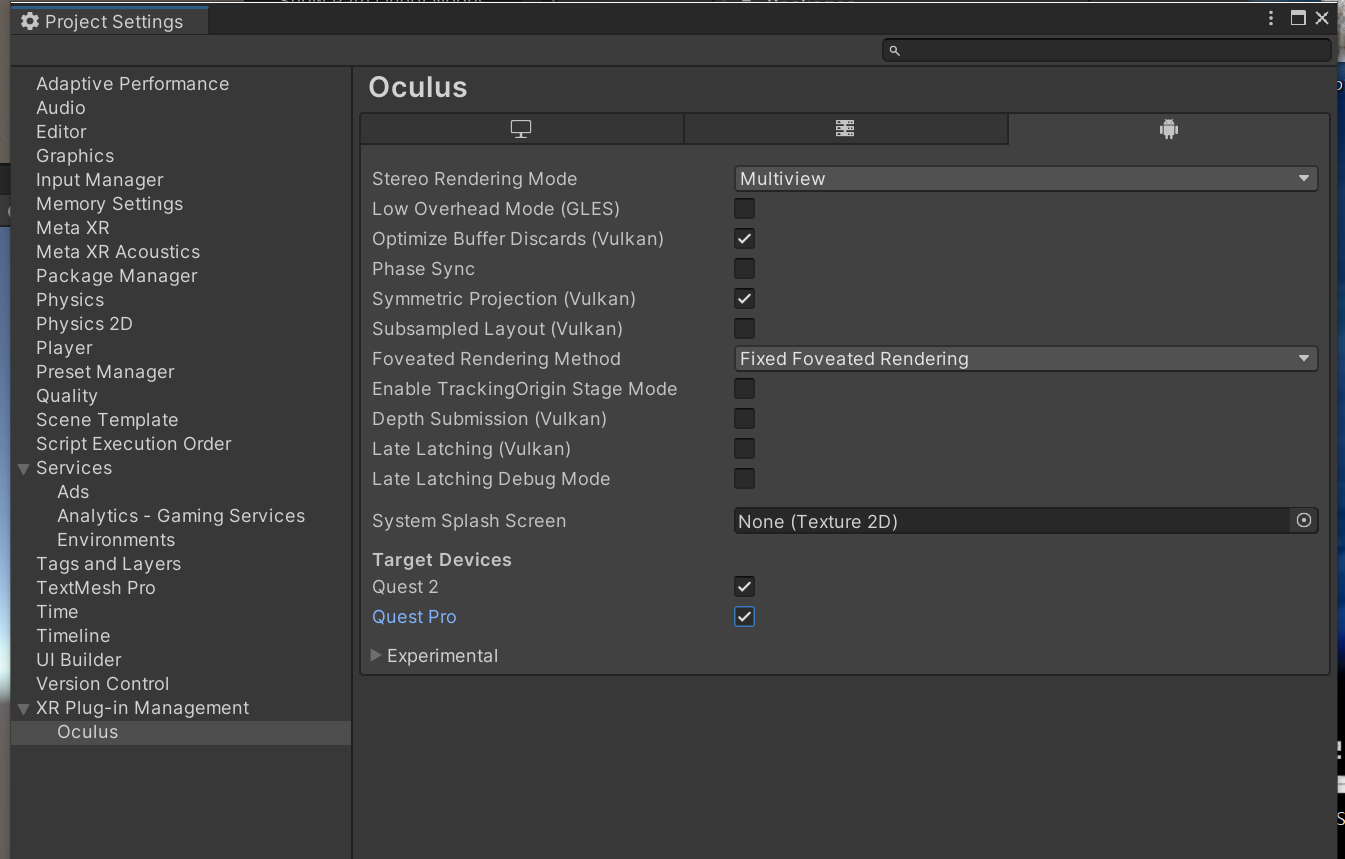Open the Graphics settings category
Image resolution: width=1345 pixels, height=859 pixels.
click(75, 156)
